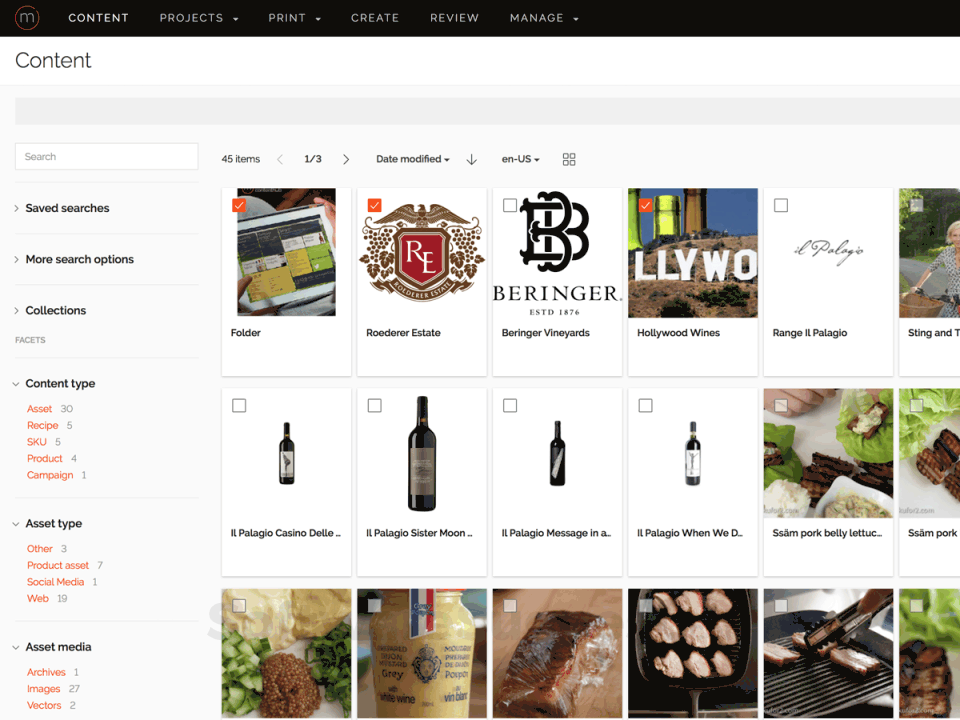Filter by the Recipe content type
The image size is (960, 720).
[42, 425]
